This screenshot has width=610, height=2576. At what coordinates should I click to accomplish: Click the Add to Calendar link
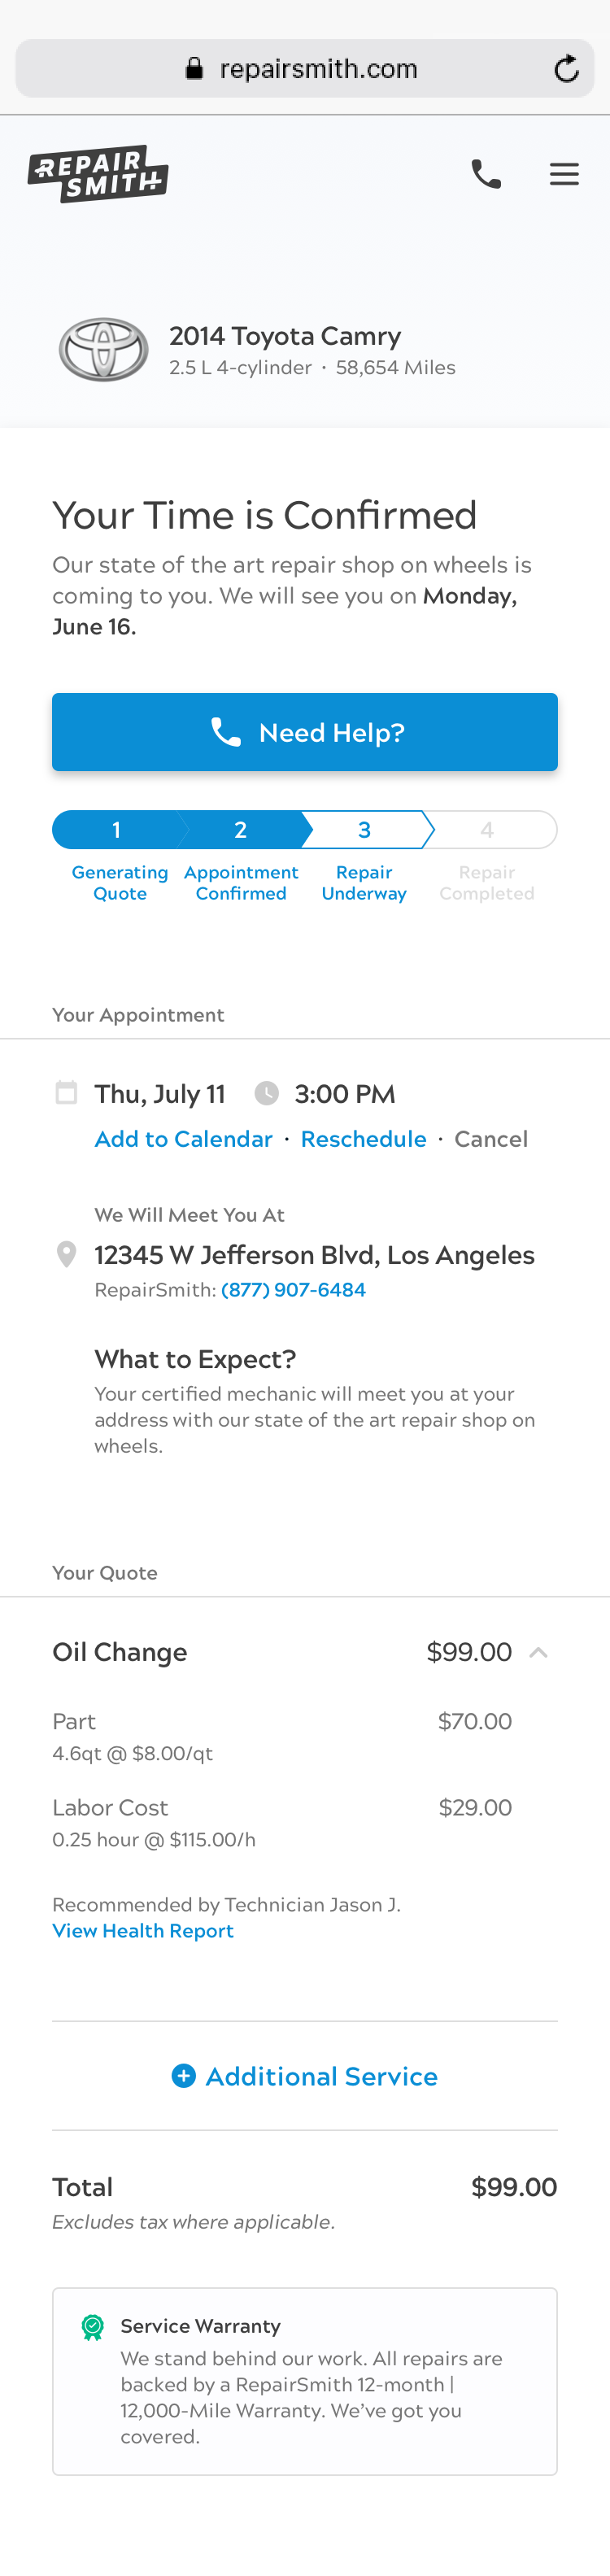[x=183, y=1139]
